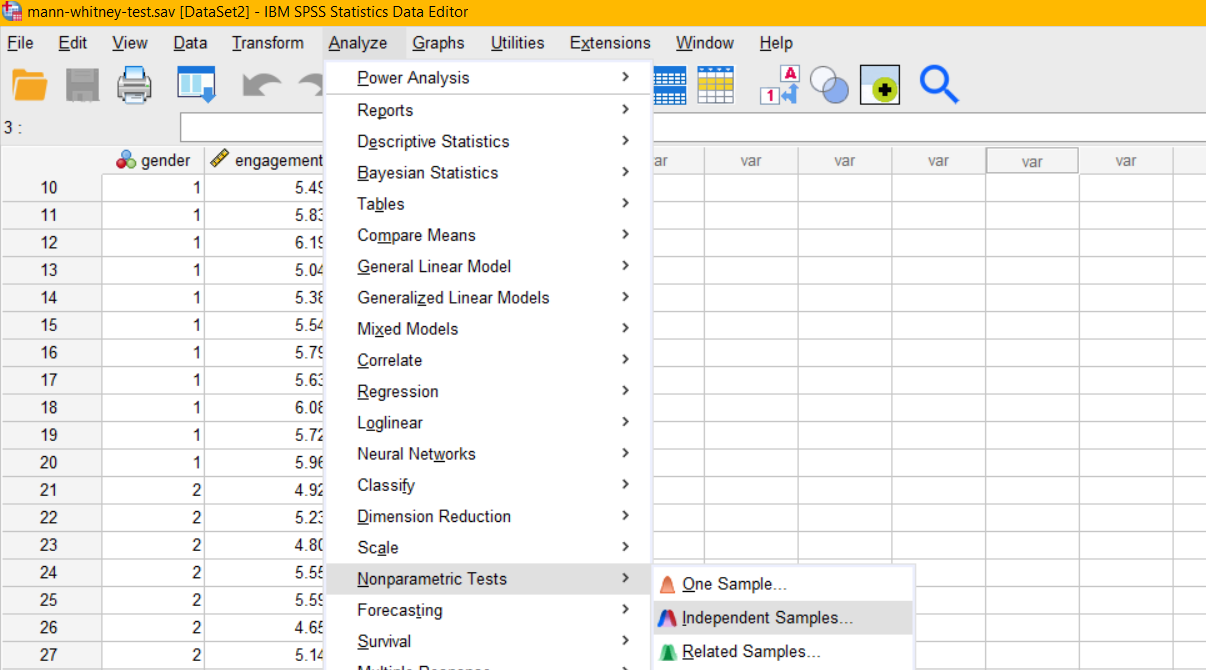
Task: Click the Undo arrow icon
Action: coord(261,86)
